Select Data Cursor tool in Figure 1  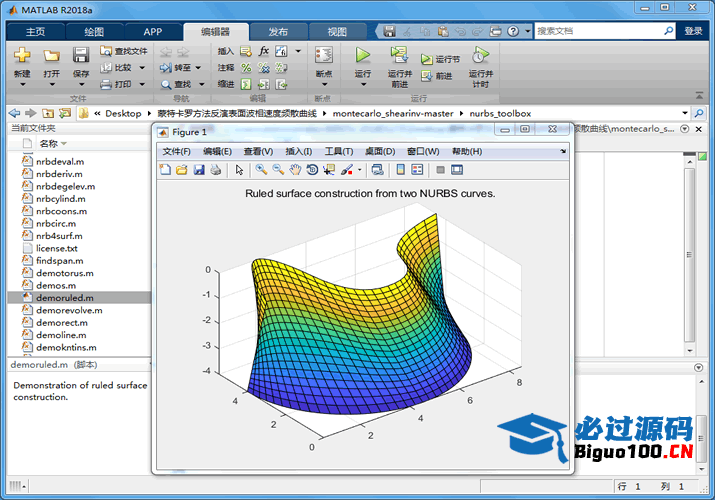(329, 170)
